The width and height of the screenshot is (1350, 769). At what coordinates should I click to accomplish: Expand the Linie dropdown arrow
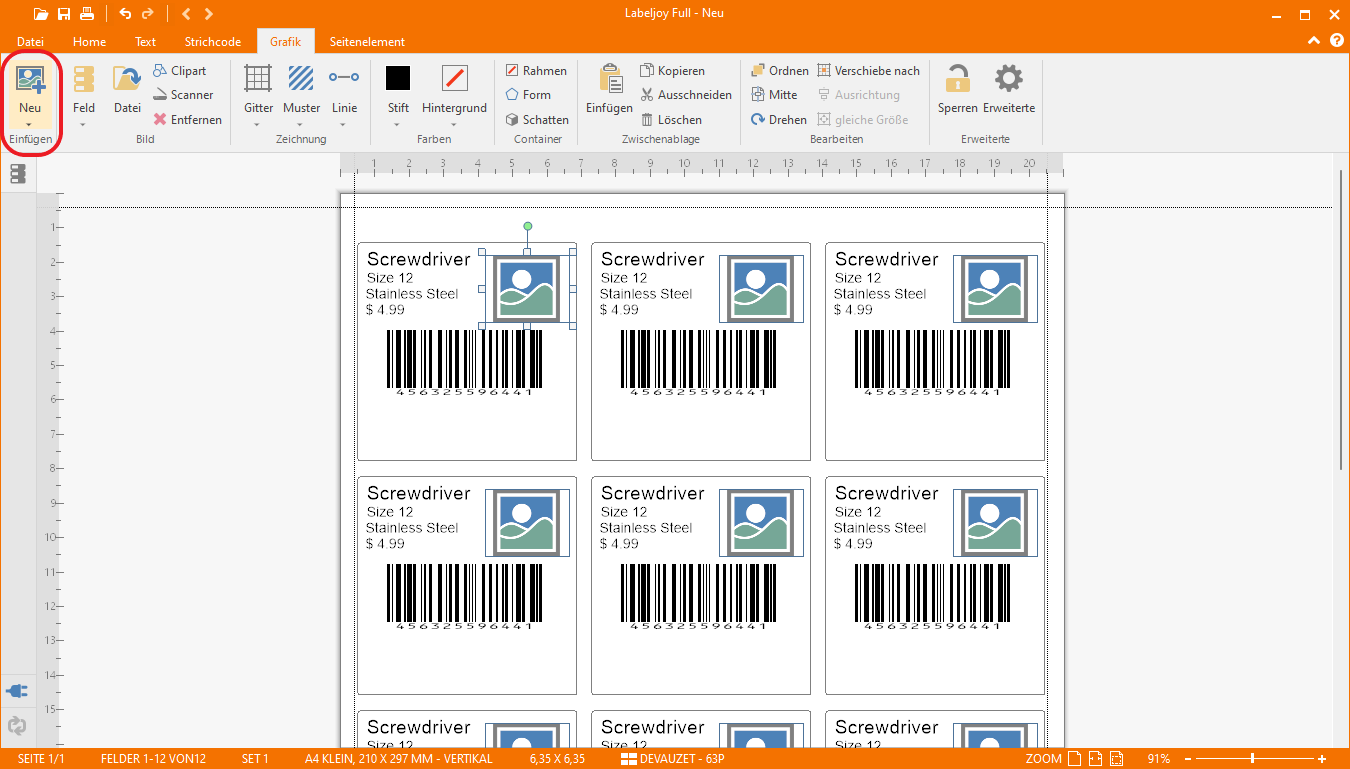click(344, 125)
